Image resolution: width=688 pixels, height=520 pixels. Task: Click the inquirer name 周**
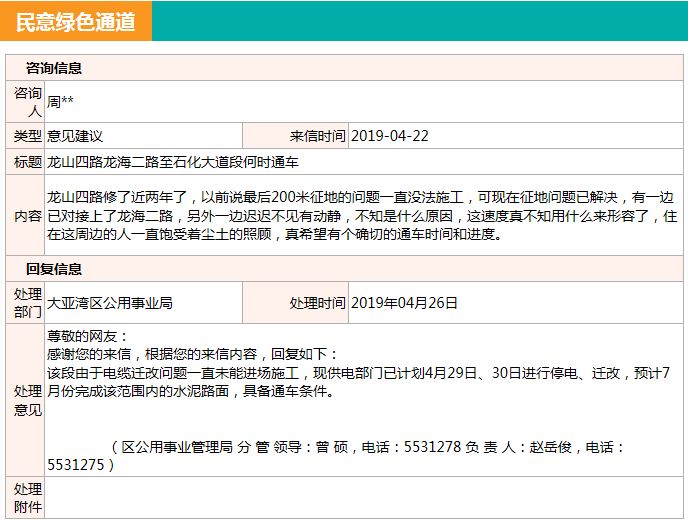coord(61,102)
